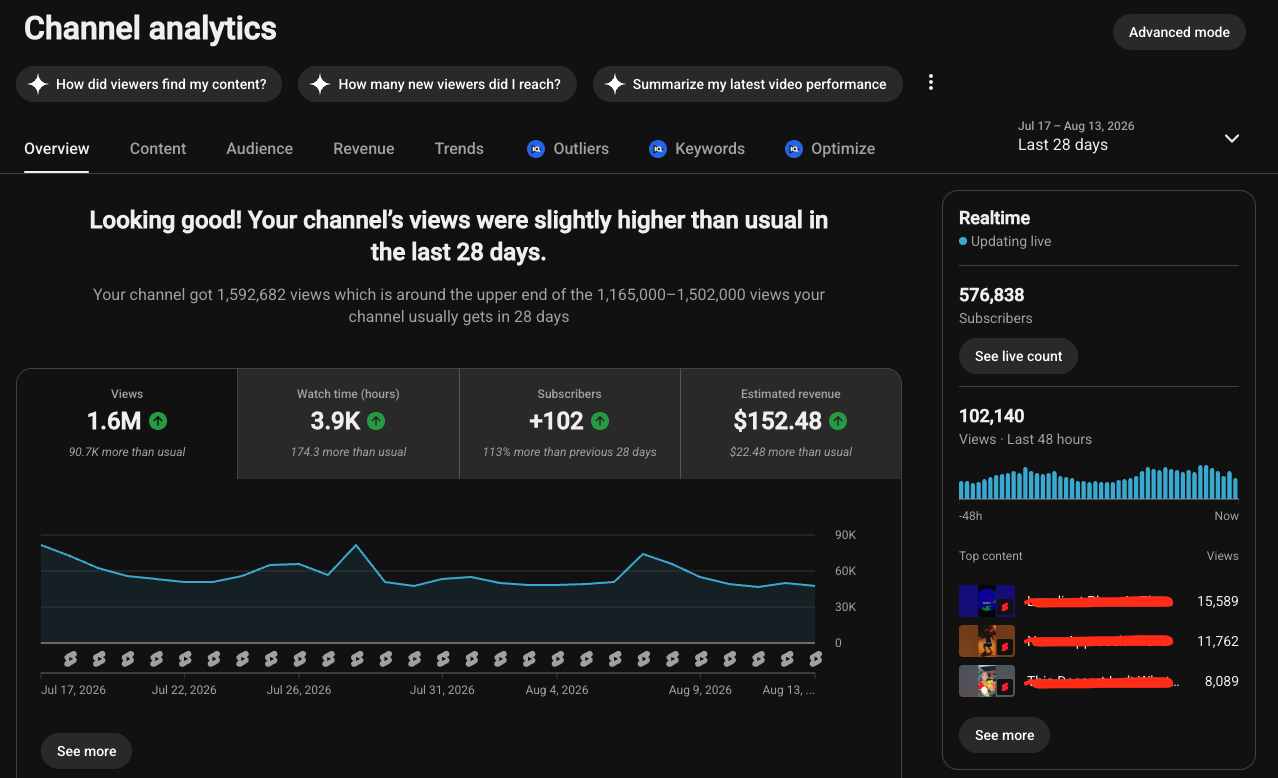This screenshot has width=1278, height=778.
Task: Click the three-dot more options icon
Action: (x=931, y=83)
